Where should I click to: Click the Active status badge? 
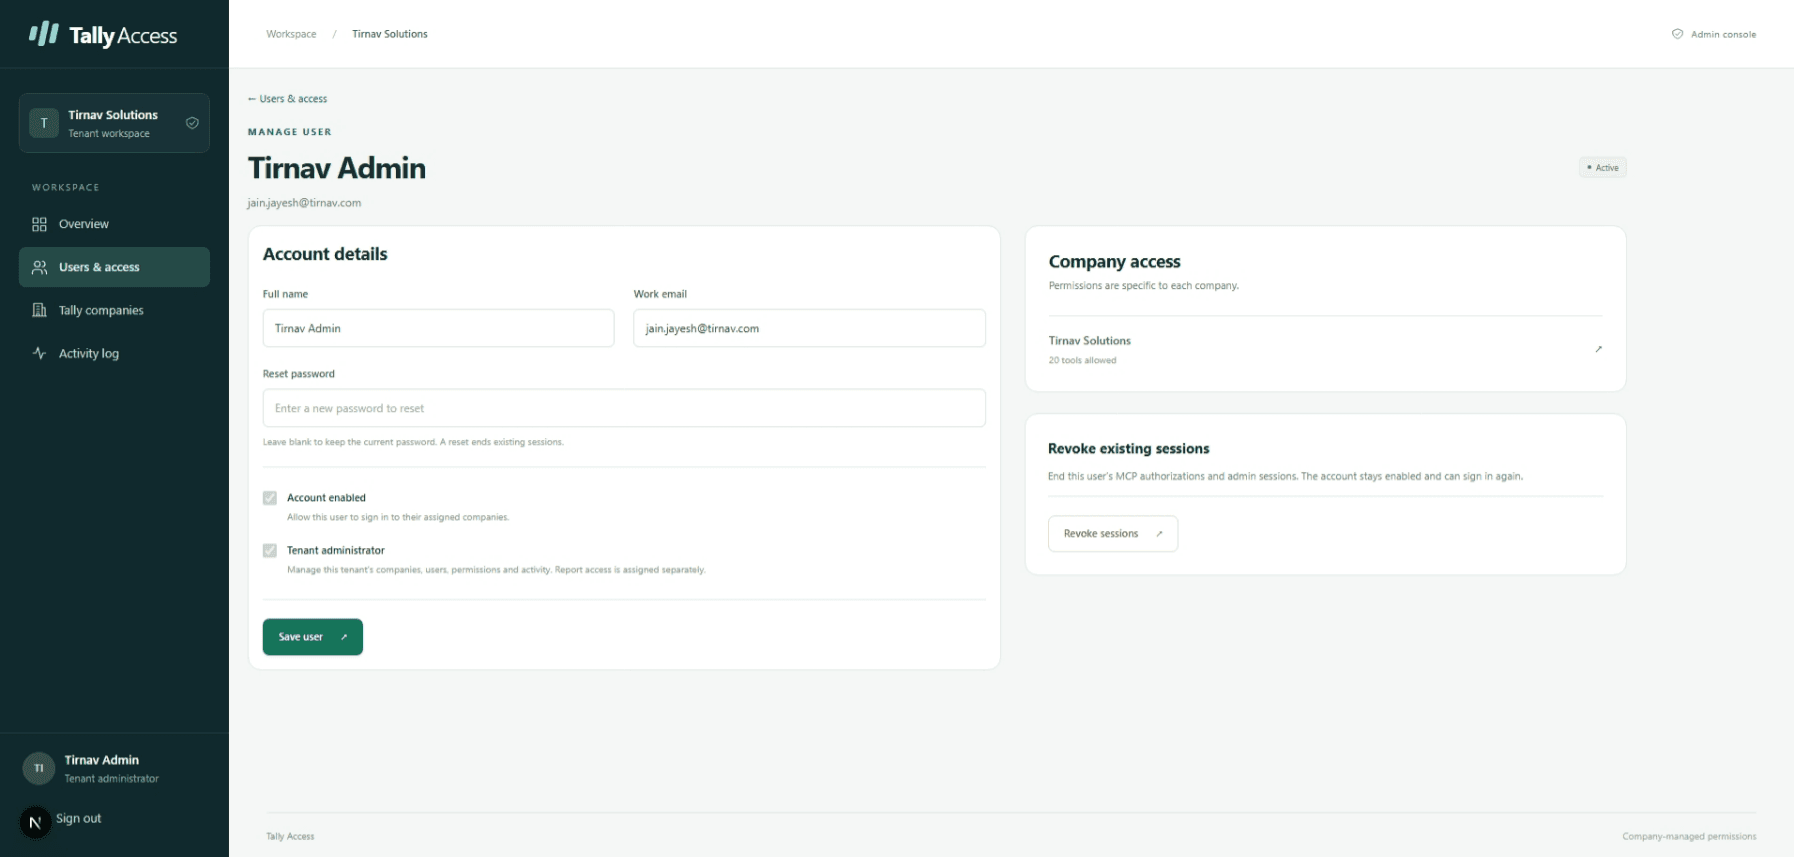(1603, 168)
